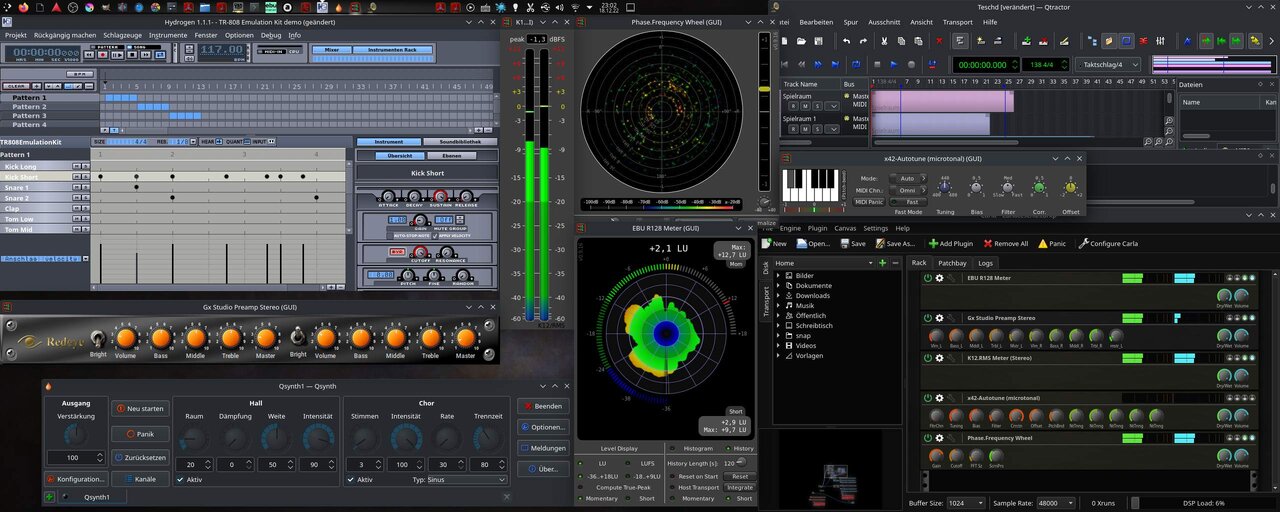Fast forward in Qtractor transport
The width and height of the screenshot is (1280, 512).
(x=817, y=65)
